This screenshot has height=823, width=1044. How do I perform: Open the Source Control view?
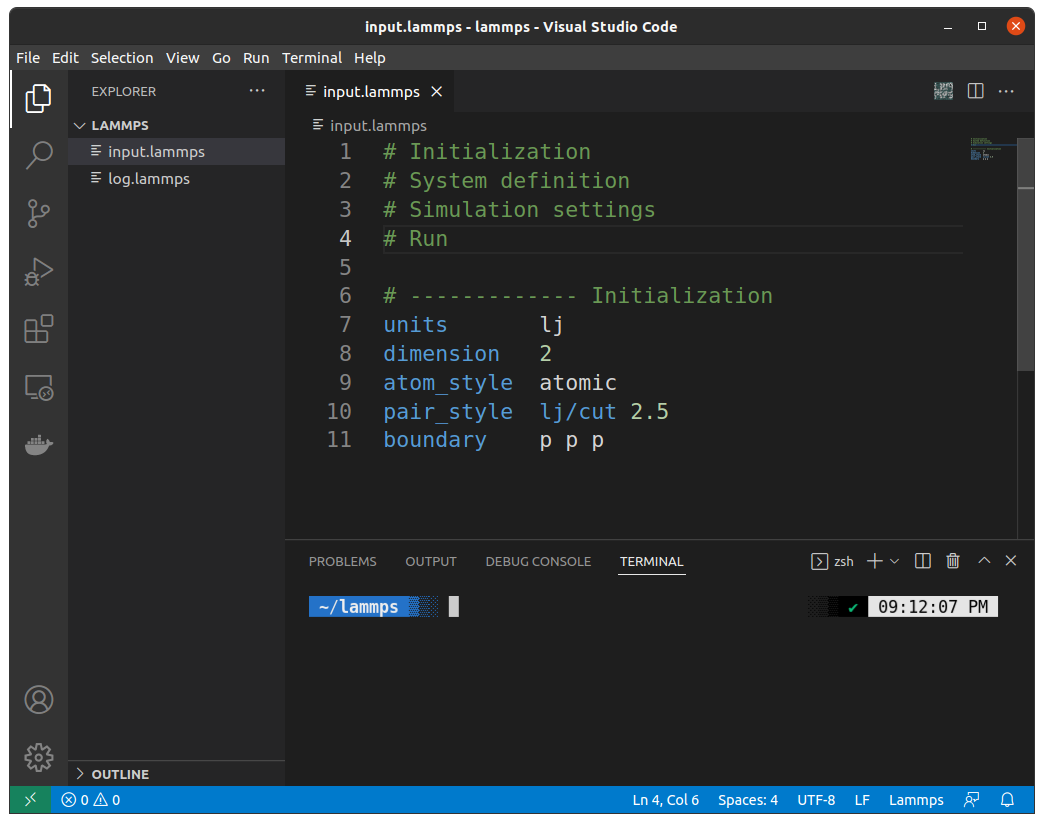click(38, 213)
